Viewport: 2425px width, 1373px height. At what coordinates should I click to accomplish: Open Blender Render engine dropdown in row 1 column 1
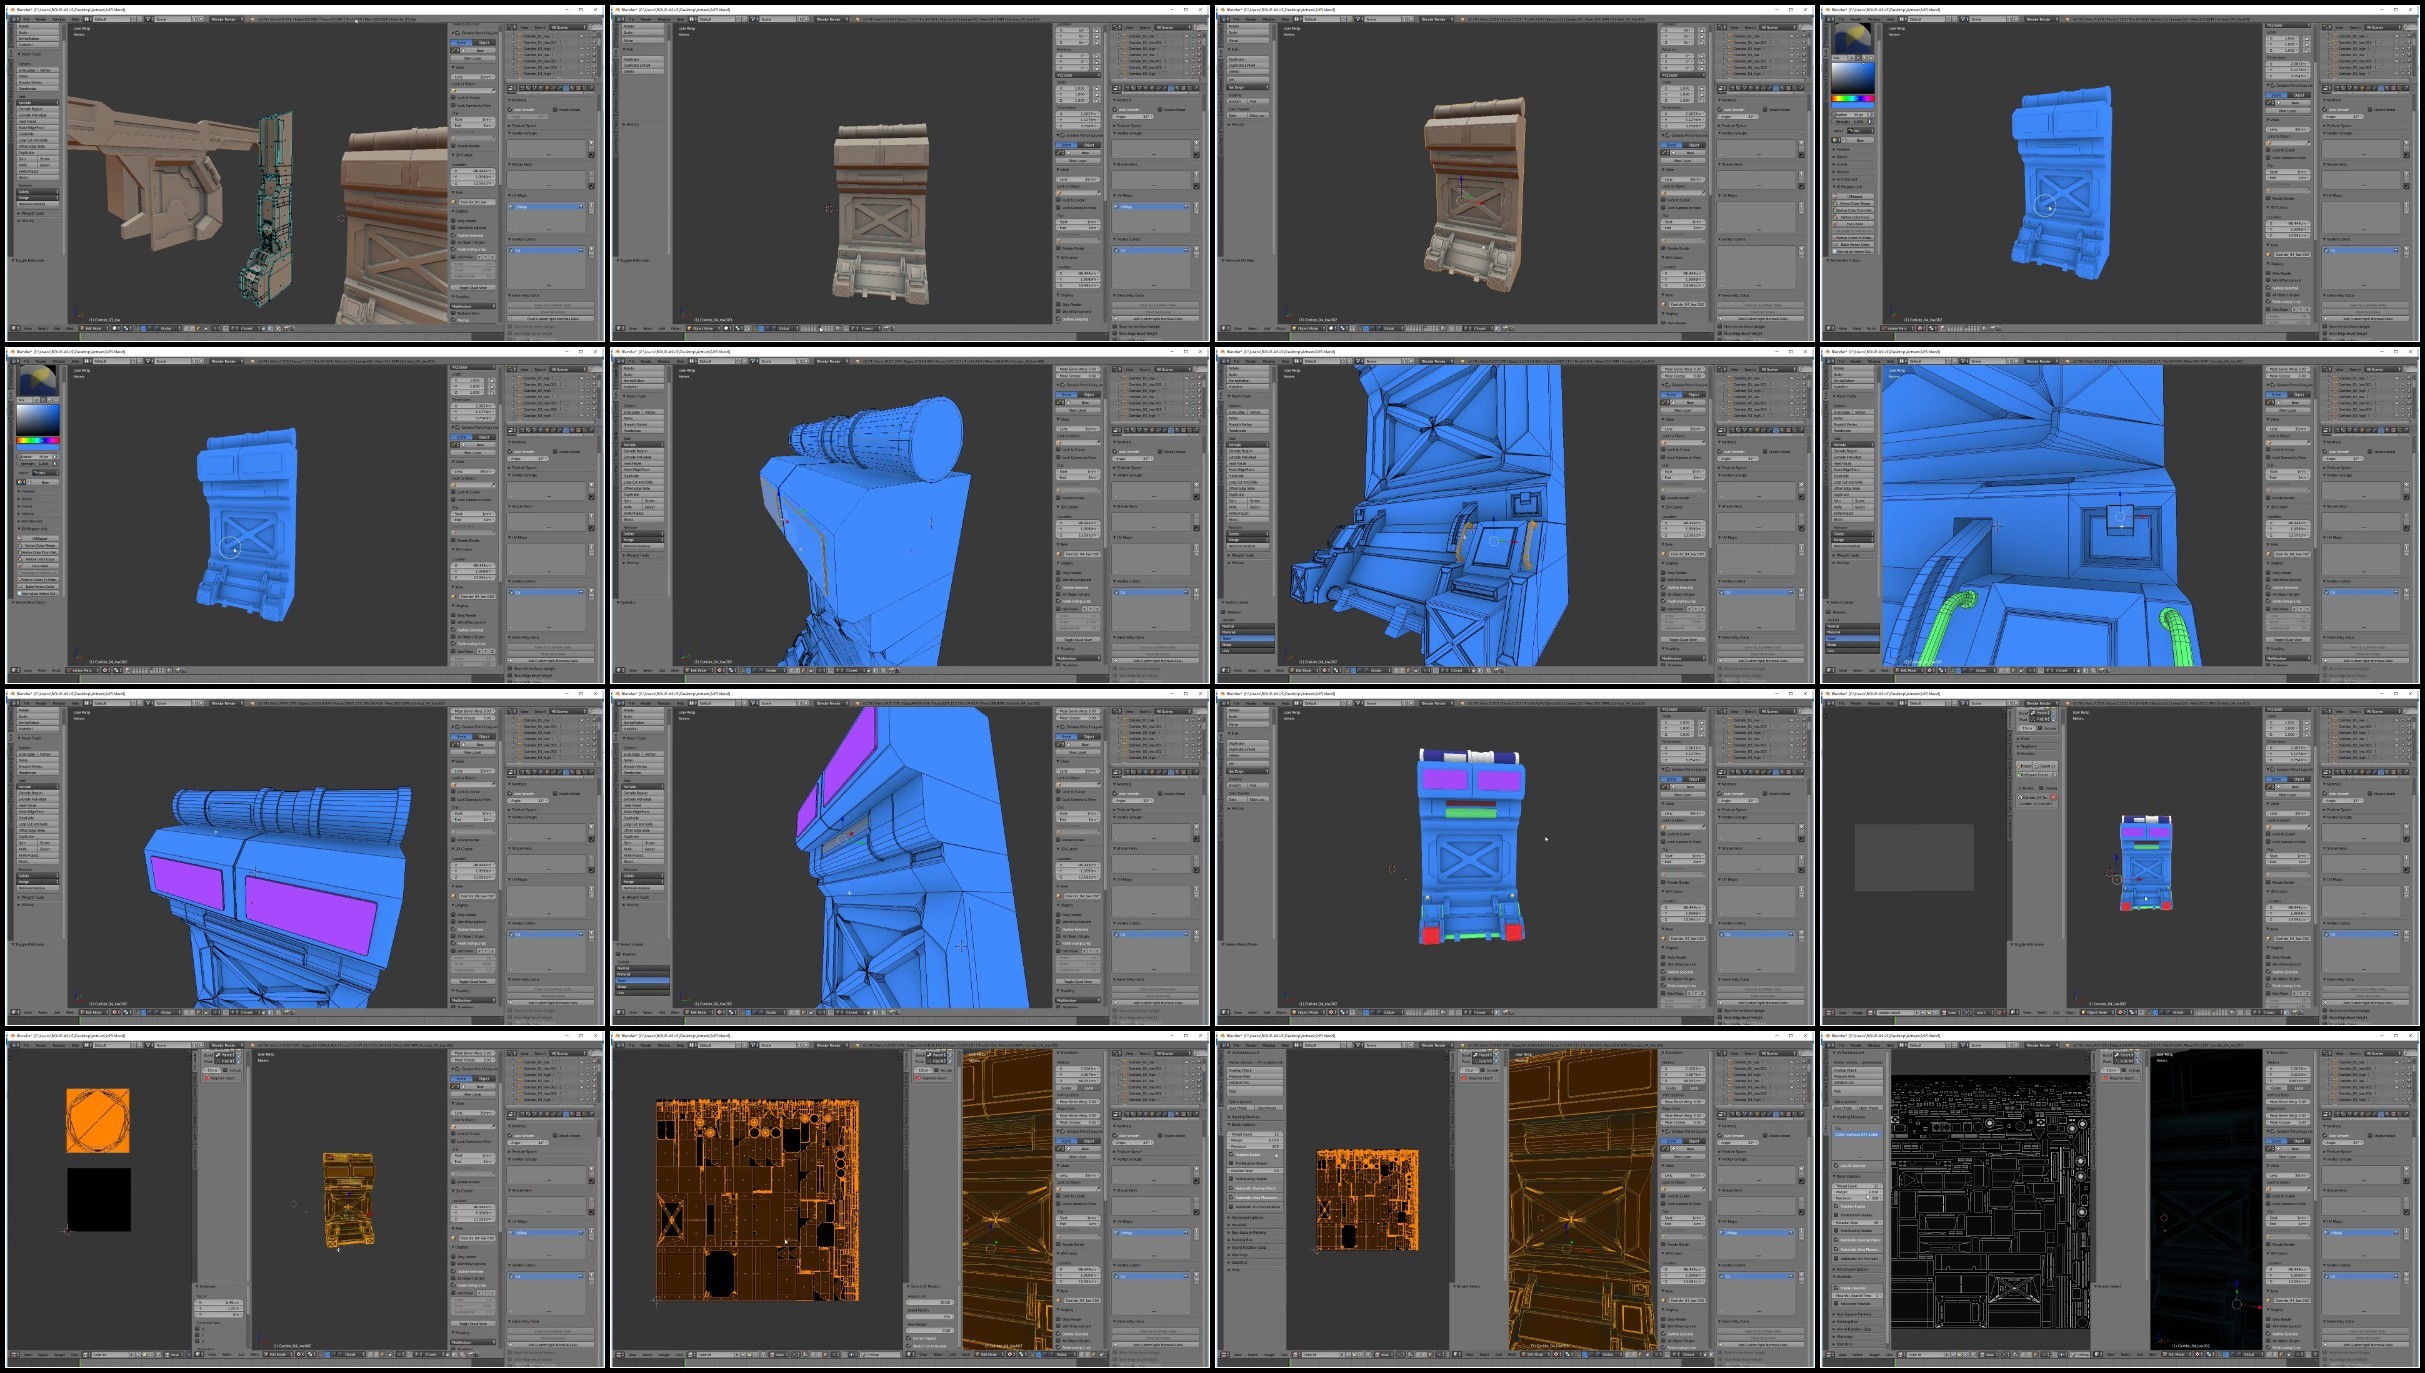tap(227, 19)
